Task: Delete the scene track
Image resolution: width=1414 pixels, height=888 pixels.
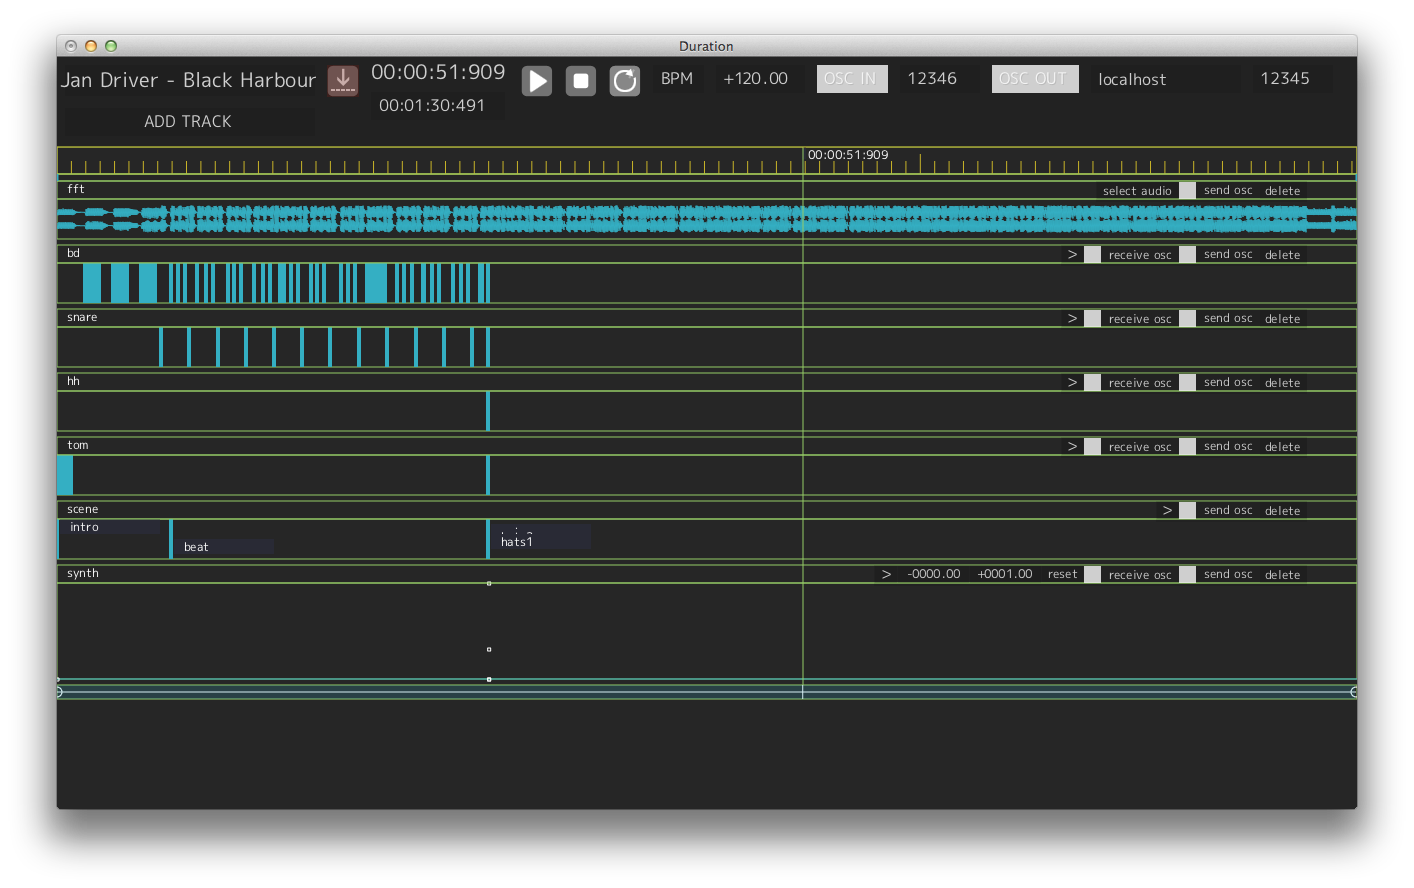Action: (1283, 511)
